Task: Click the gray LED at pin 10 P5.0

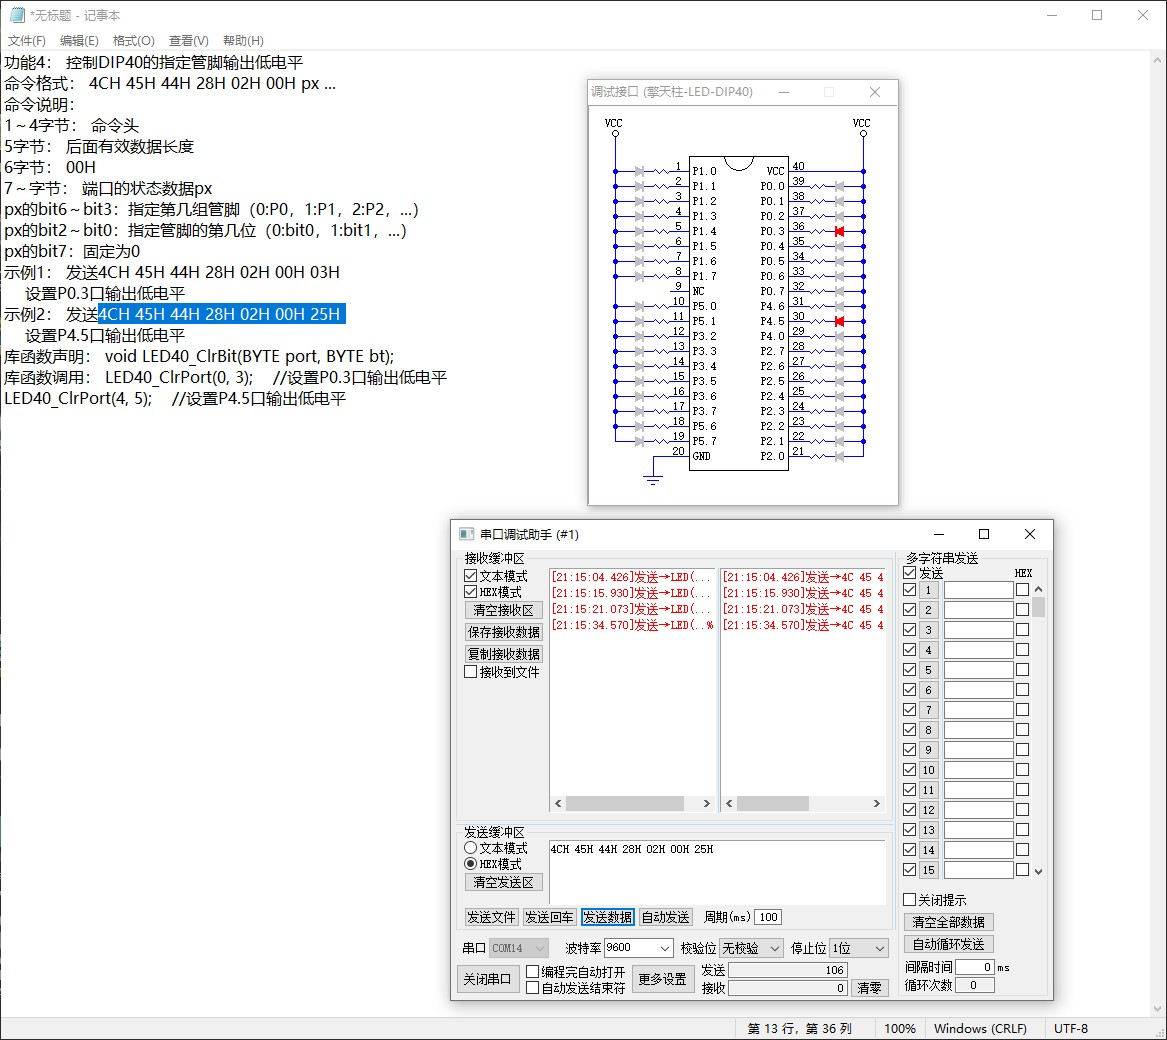Action: (639, 306)
